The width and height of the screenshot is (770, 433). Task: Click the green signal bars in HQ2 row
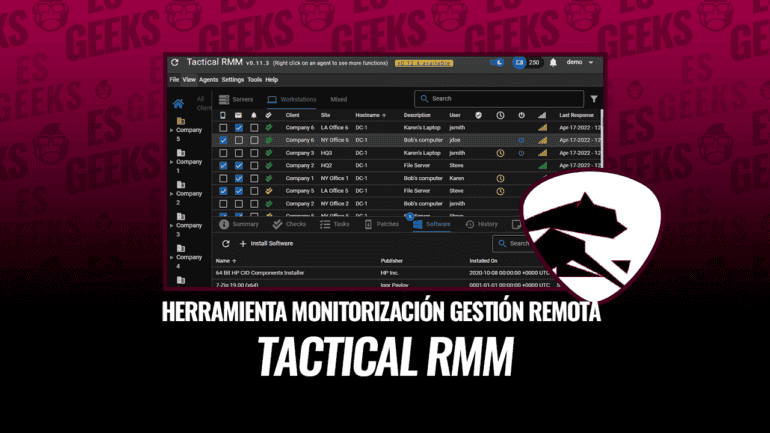point(542,166)
